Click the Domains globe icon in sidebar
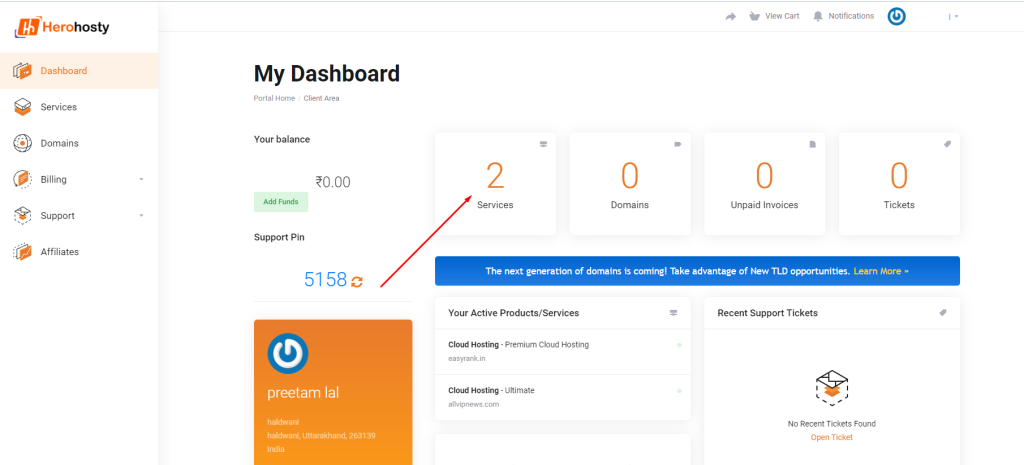 (x=22, y=143)
